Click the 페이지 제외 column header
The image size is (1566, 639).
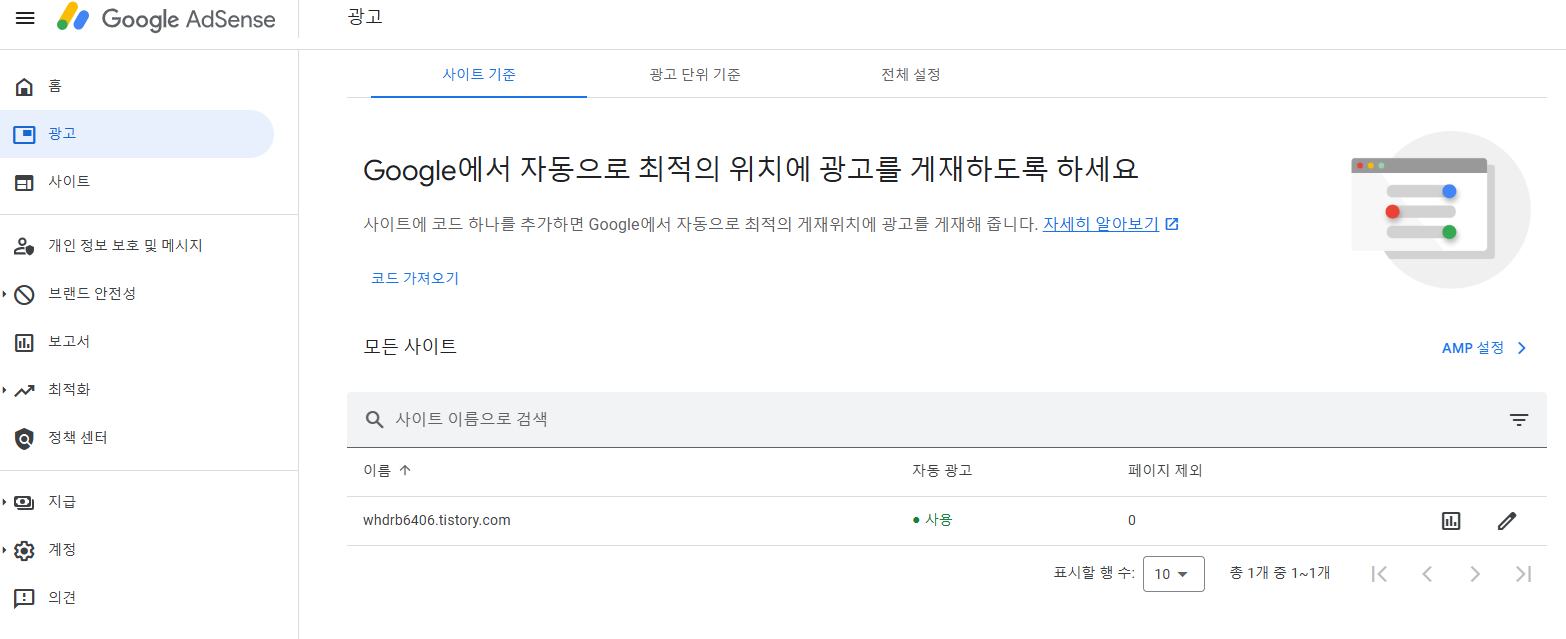point(1165,471)
